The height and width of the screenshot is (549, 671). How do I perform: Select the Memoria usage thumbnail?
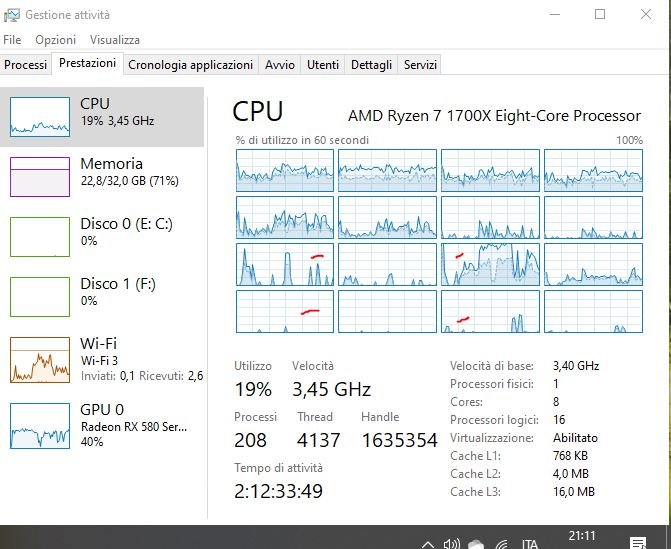(x=40, y=177)
